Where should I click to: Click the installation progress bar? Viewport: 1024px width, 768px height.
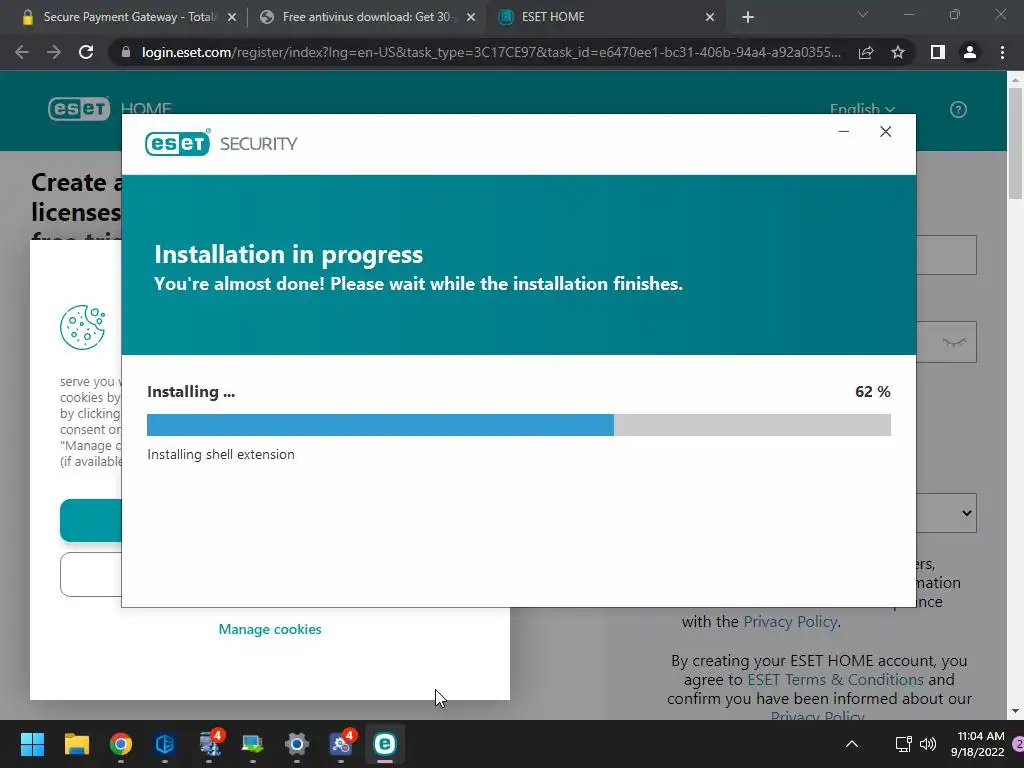click(519, 424)
